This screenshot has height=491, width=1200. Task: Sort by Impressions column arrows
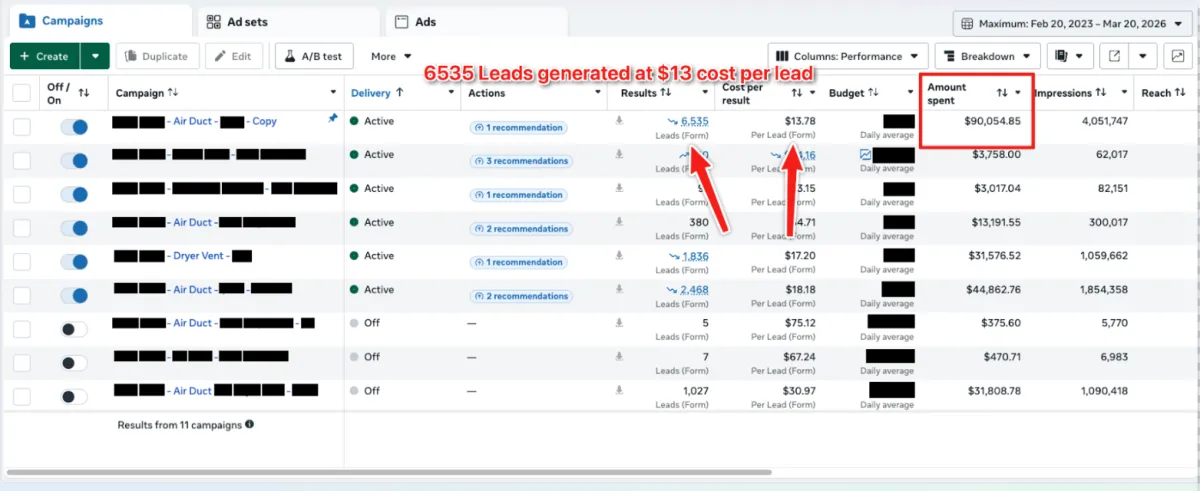click(x=1100, y=93)
